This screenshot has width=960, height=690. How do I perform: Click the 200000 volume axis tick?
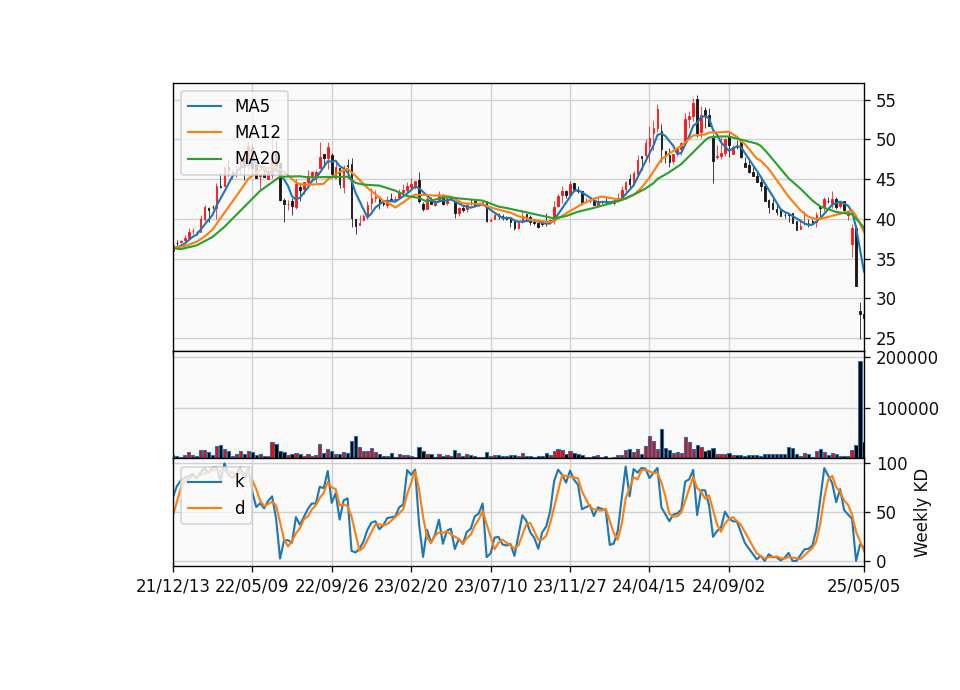[907, 358]
